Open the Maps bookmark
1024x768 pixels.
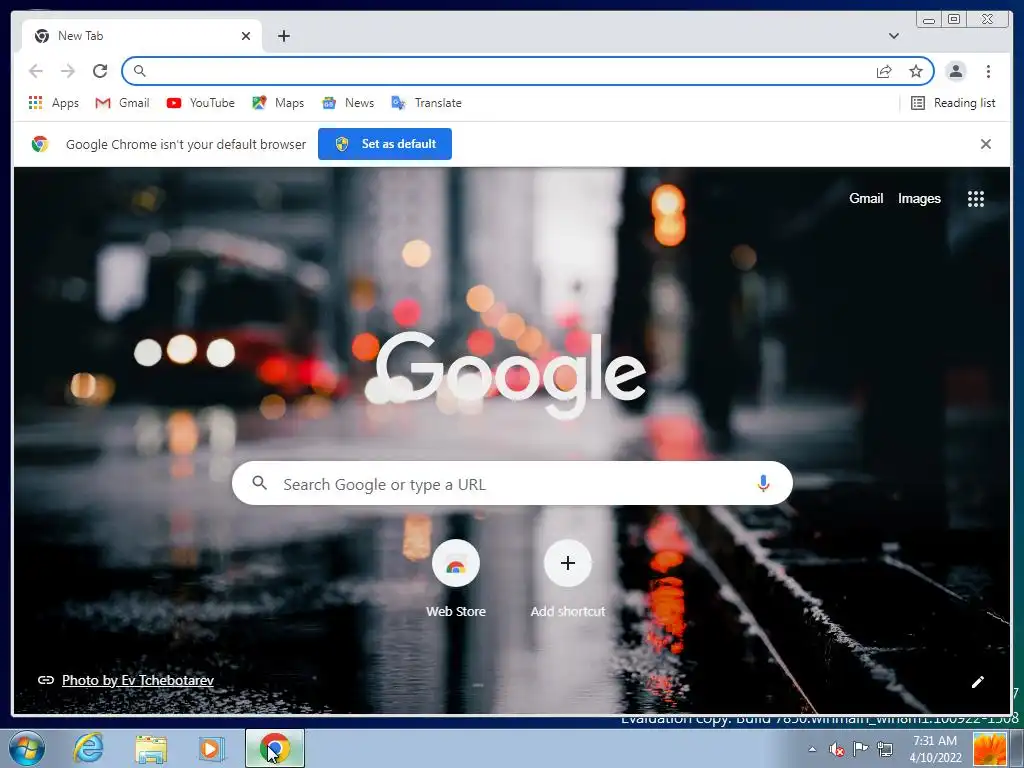(278, 103)
